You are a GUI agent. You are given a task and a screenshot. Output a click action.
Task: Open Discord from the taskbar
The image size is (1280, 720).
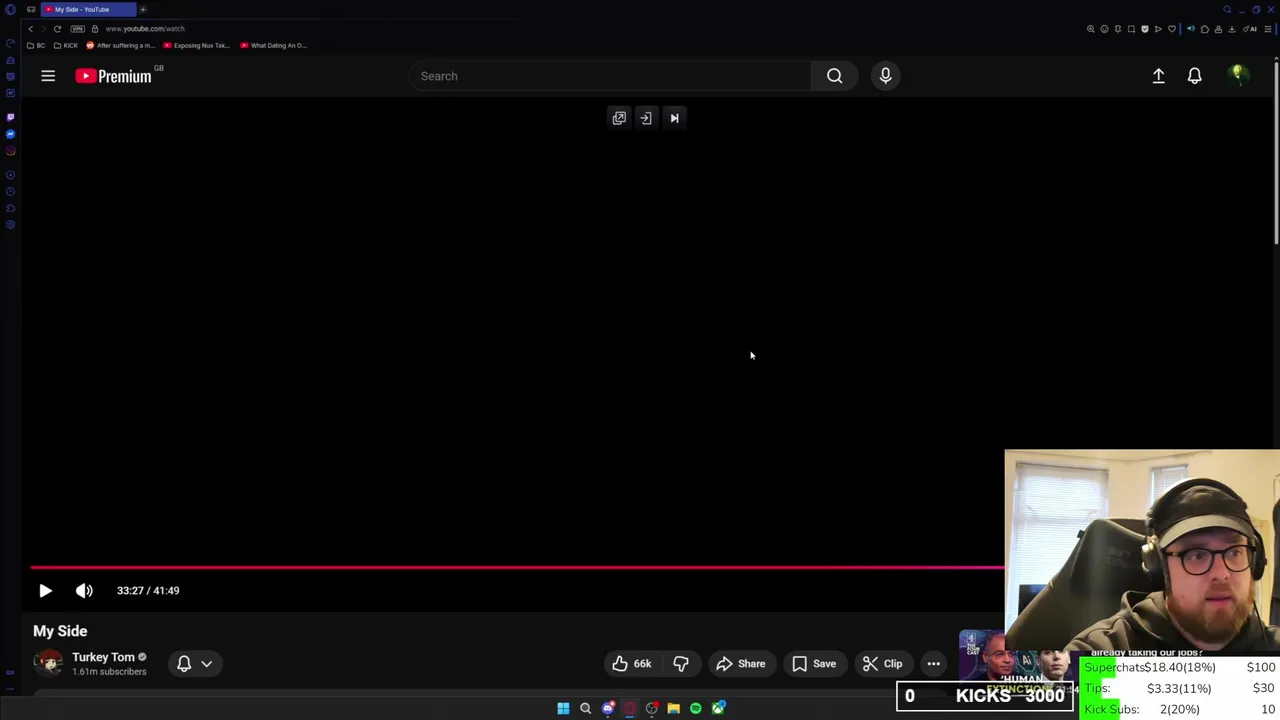point(608,708)
